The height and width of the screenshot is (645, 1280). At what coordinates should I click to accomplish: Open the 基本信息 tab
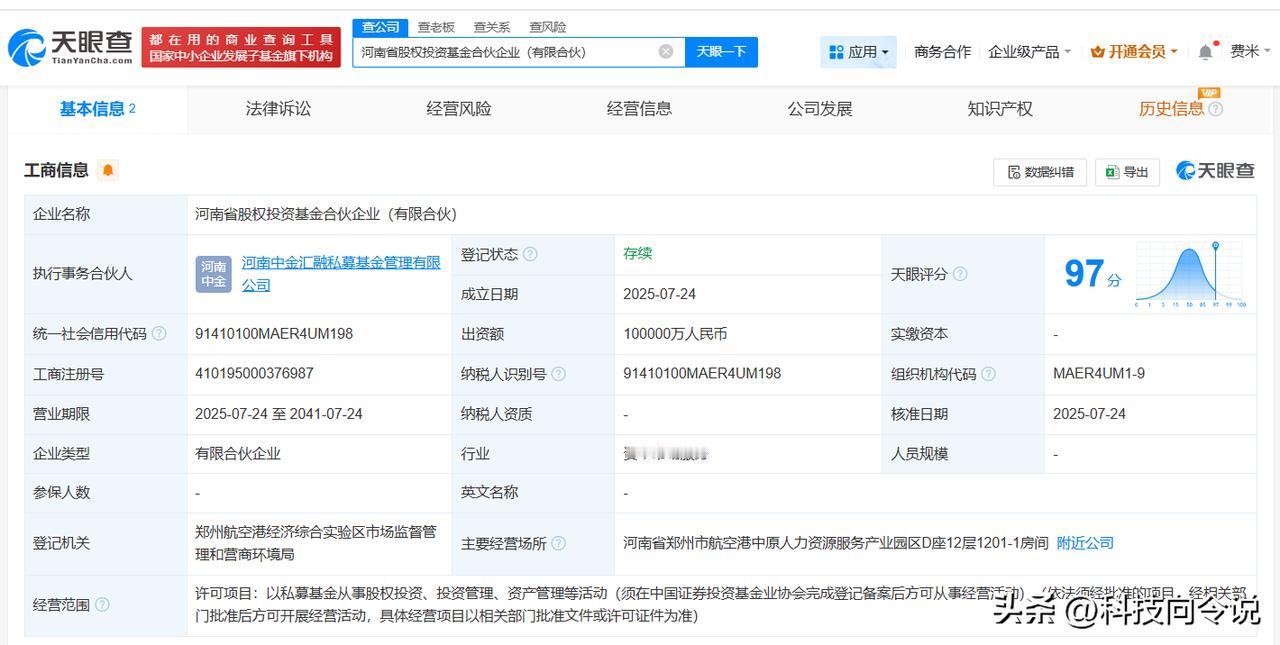point(97,109)
